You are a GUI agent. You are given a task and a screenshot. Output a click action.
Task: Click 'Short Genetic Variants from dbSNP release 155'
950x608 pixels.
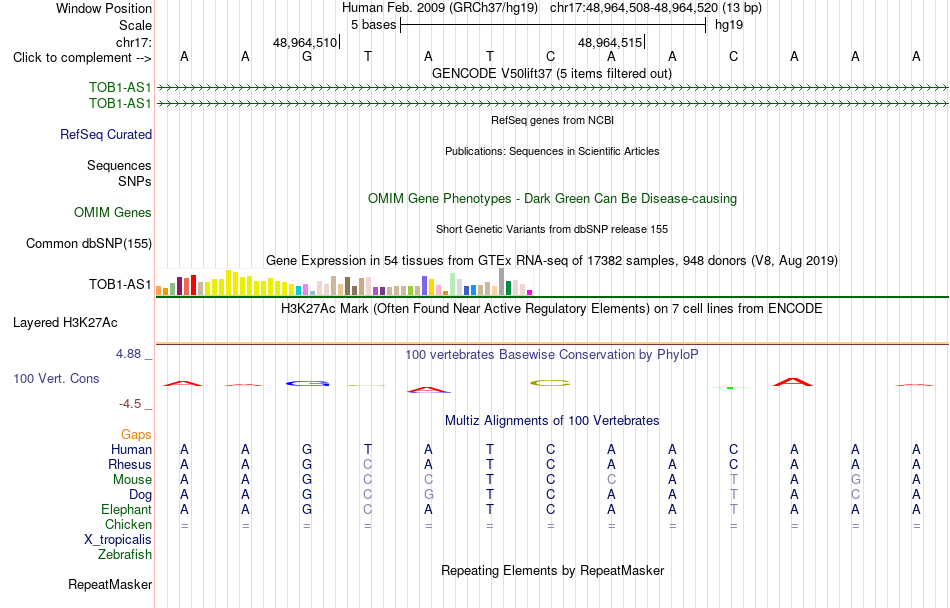552,230
